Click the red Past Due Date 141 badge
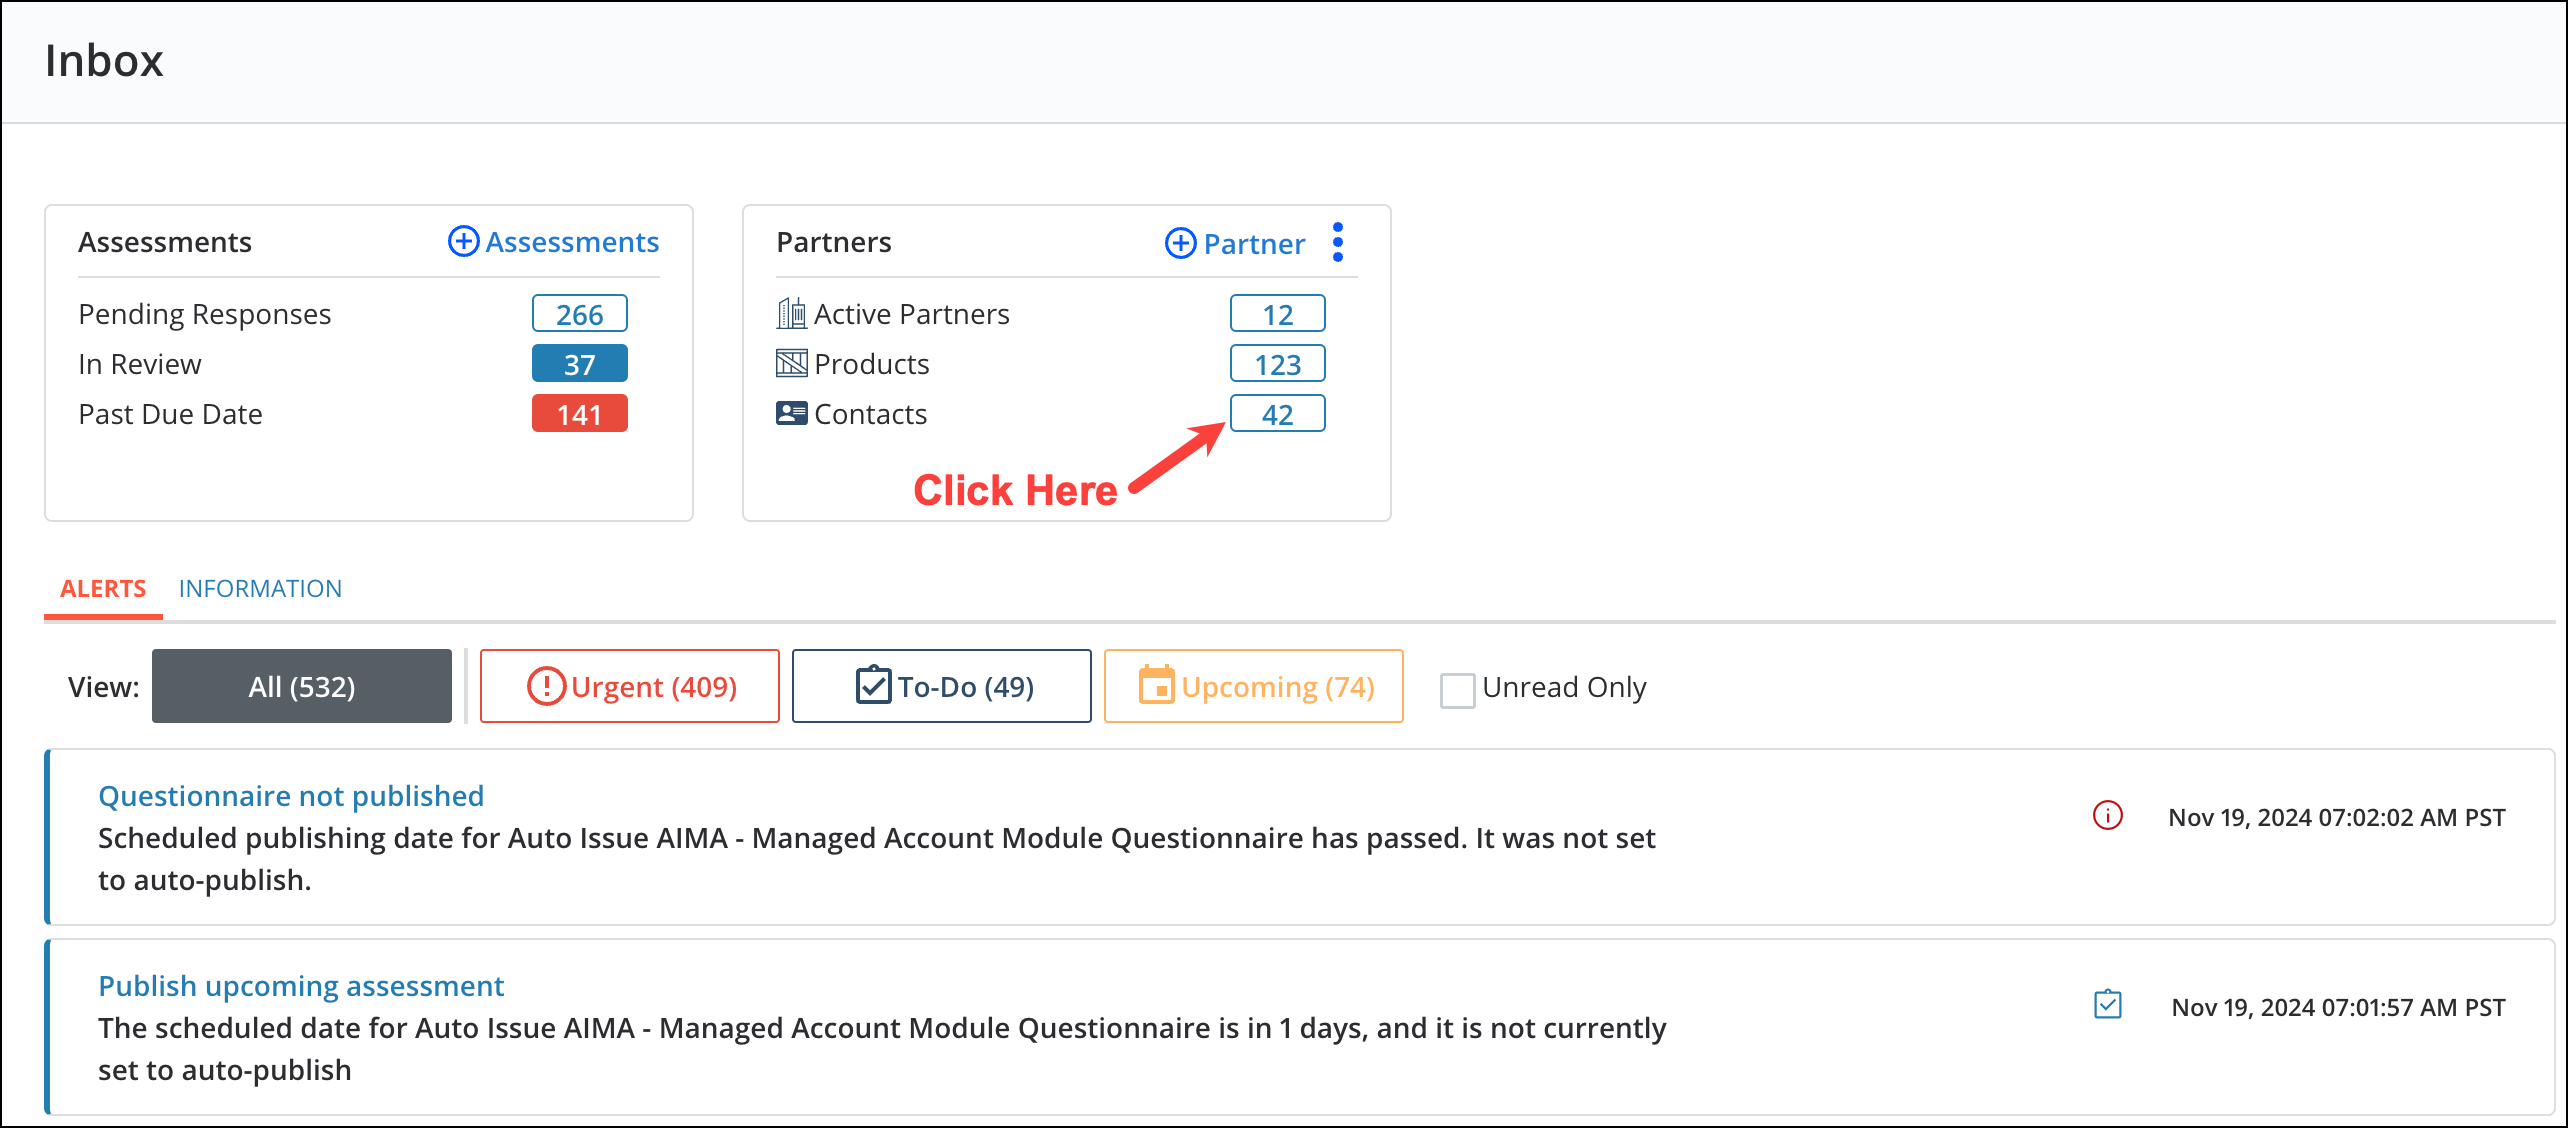 (x=580, y=413)
